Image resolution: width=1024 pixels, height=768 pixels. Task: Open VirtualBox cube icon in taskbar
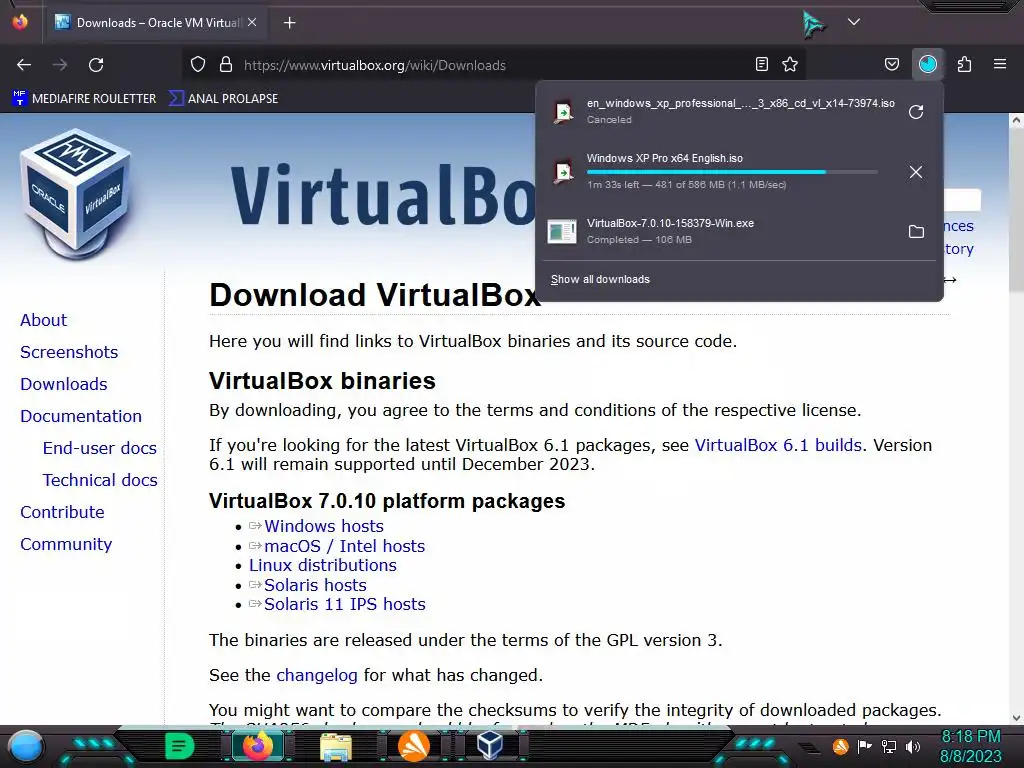pyautogui.click(x=490, y=746)
